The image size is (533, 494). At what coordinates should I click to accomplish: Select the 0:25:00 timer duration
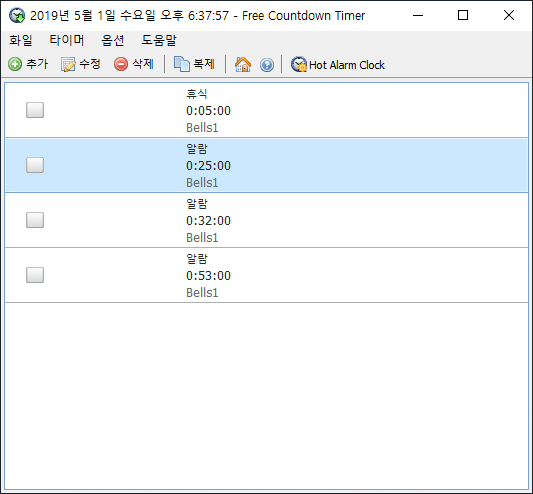(x=208, y=166)
